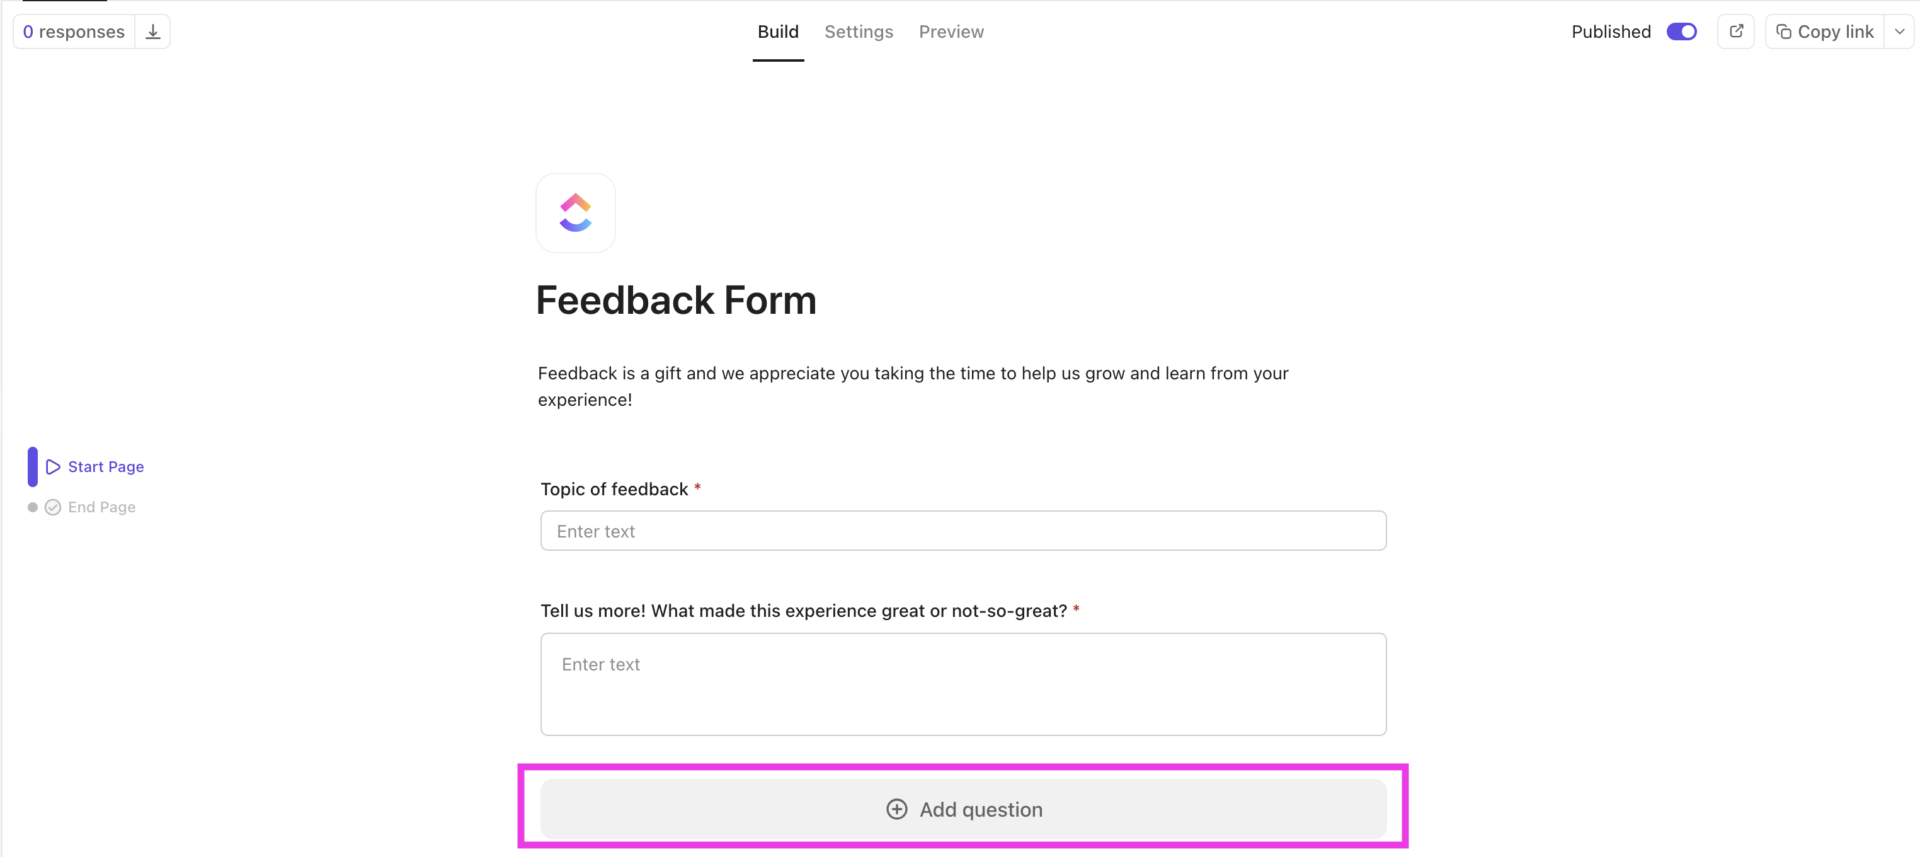The image size is (1920, 857).
Task: Click the End Page checkmark icon
Action: pos(52,507)
